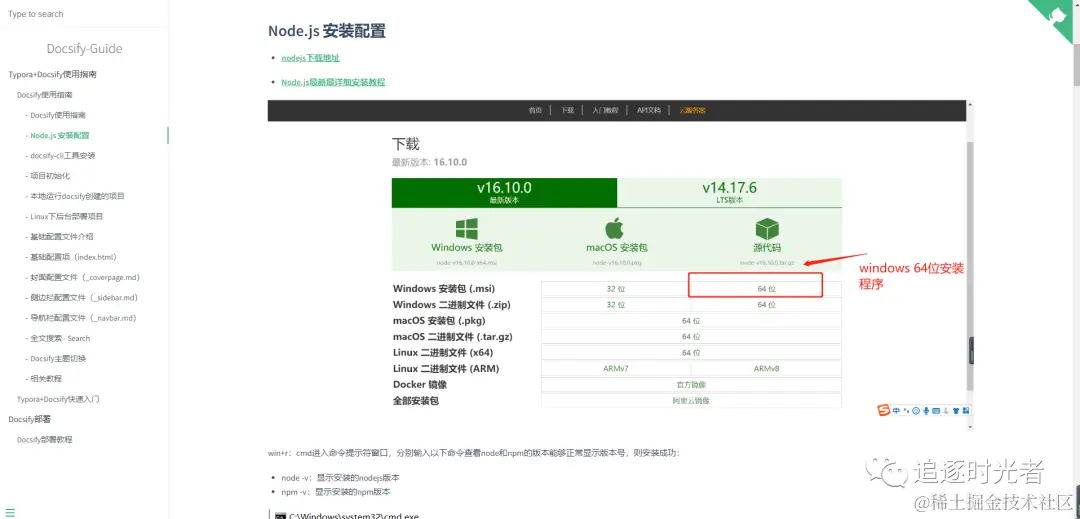Open Typora+Docsify使用指南 in the sidebar

[x=52, y=74]
